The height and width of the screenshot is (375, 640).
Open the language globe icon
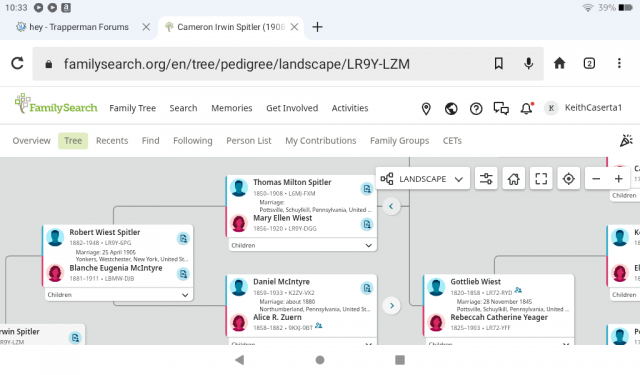point(451,109)
